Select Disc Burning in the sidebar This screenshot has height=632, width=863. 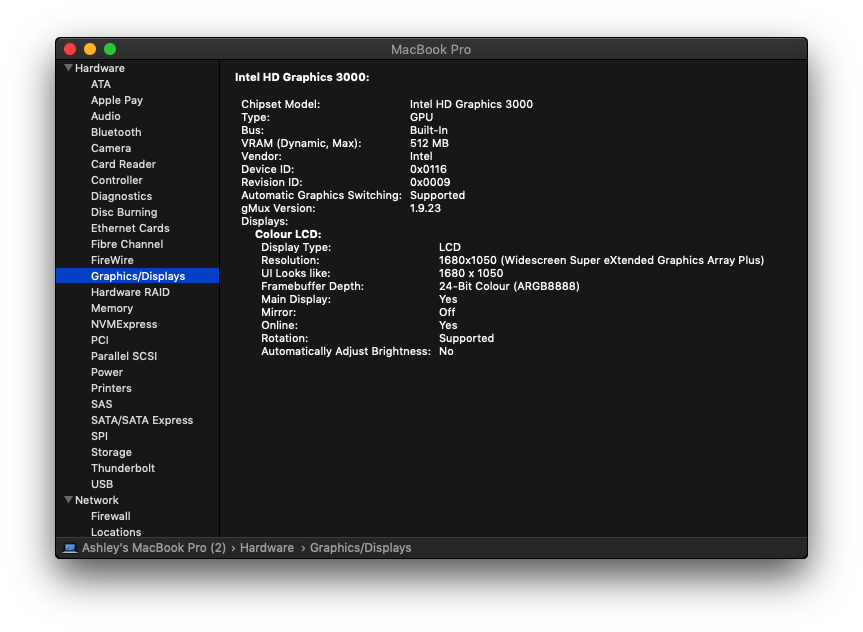tap(124, 212)
